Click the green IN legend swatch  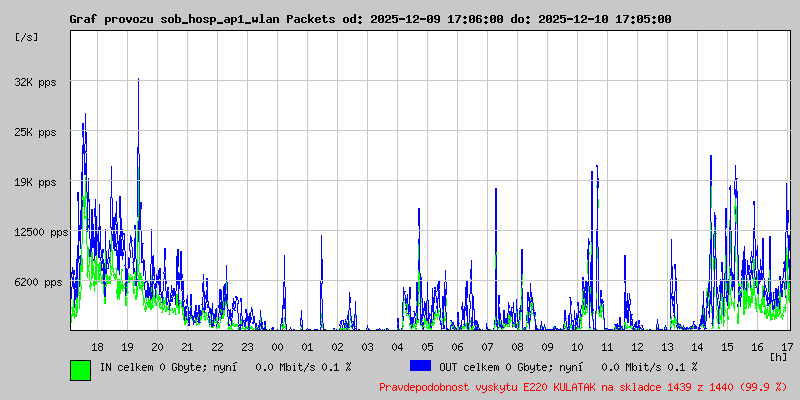(x=81, y=370)
